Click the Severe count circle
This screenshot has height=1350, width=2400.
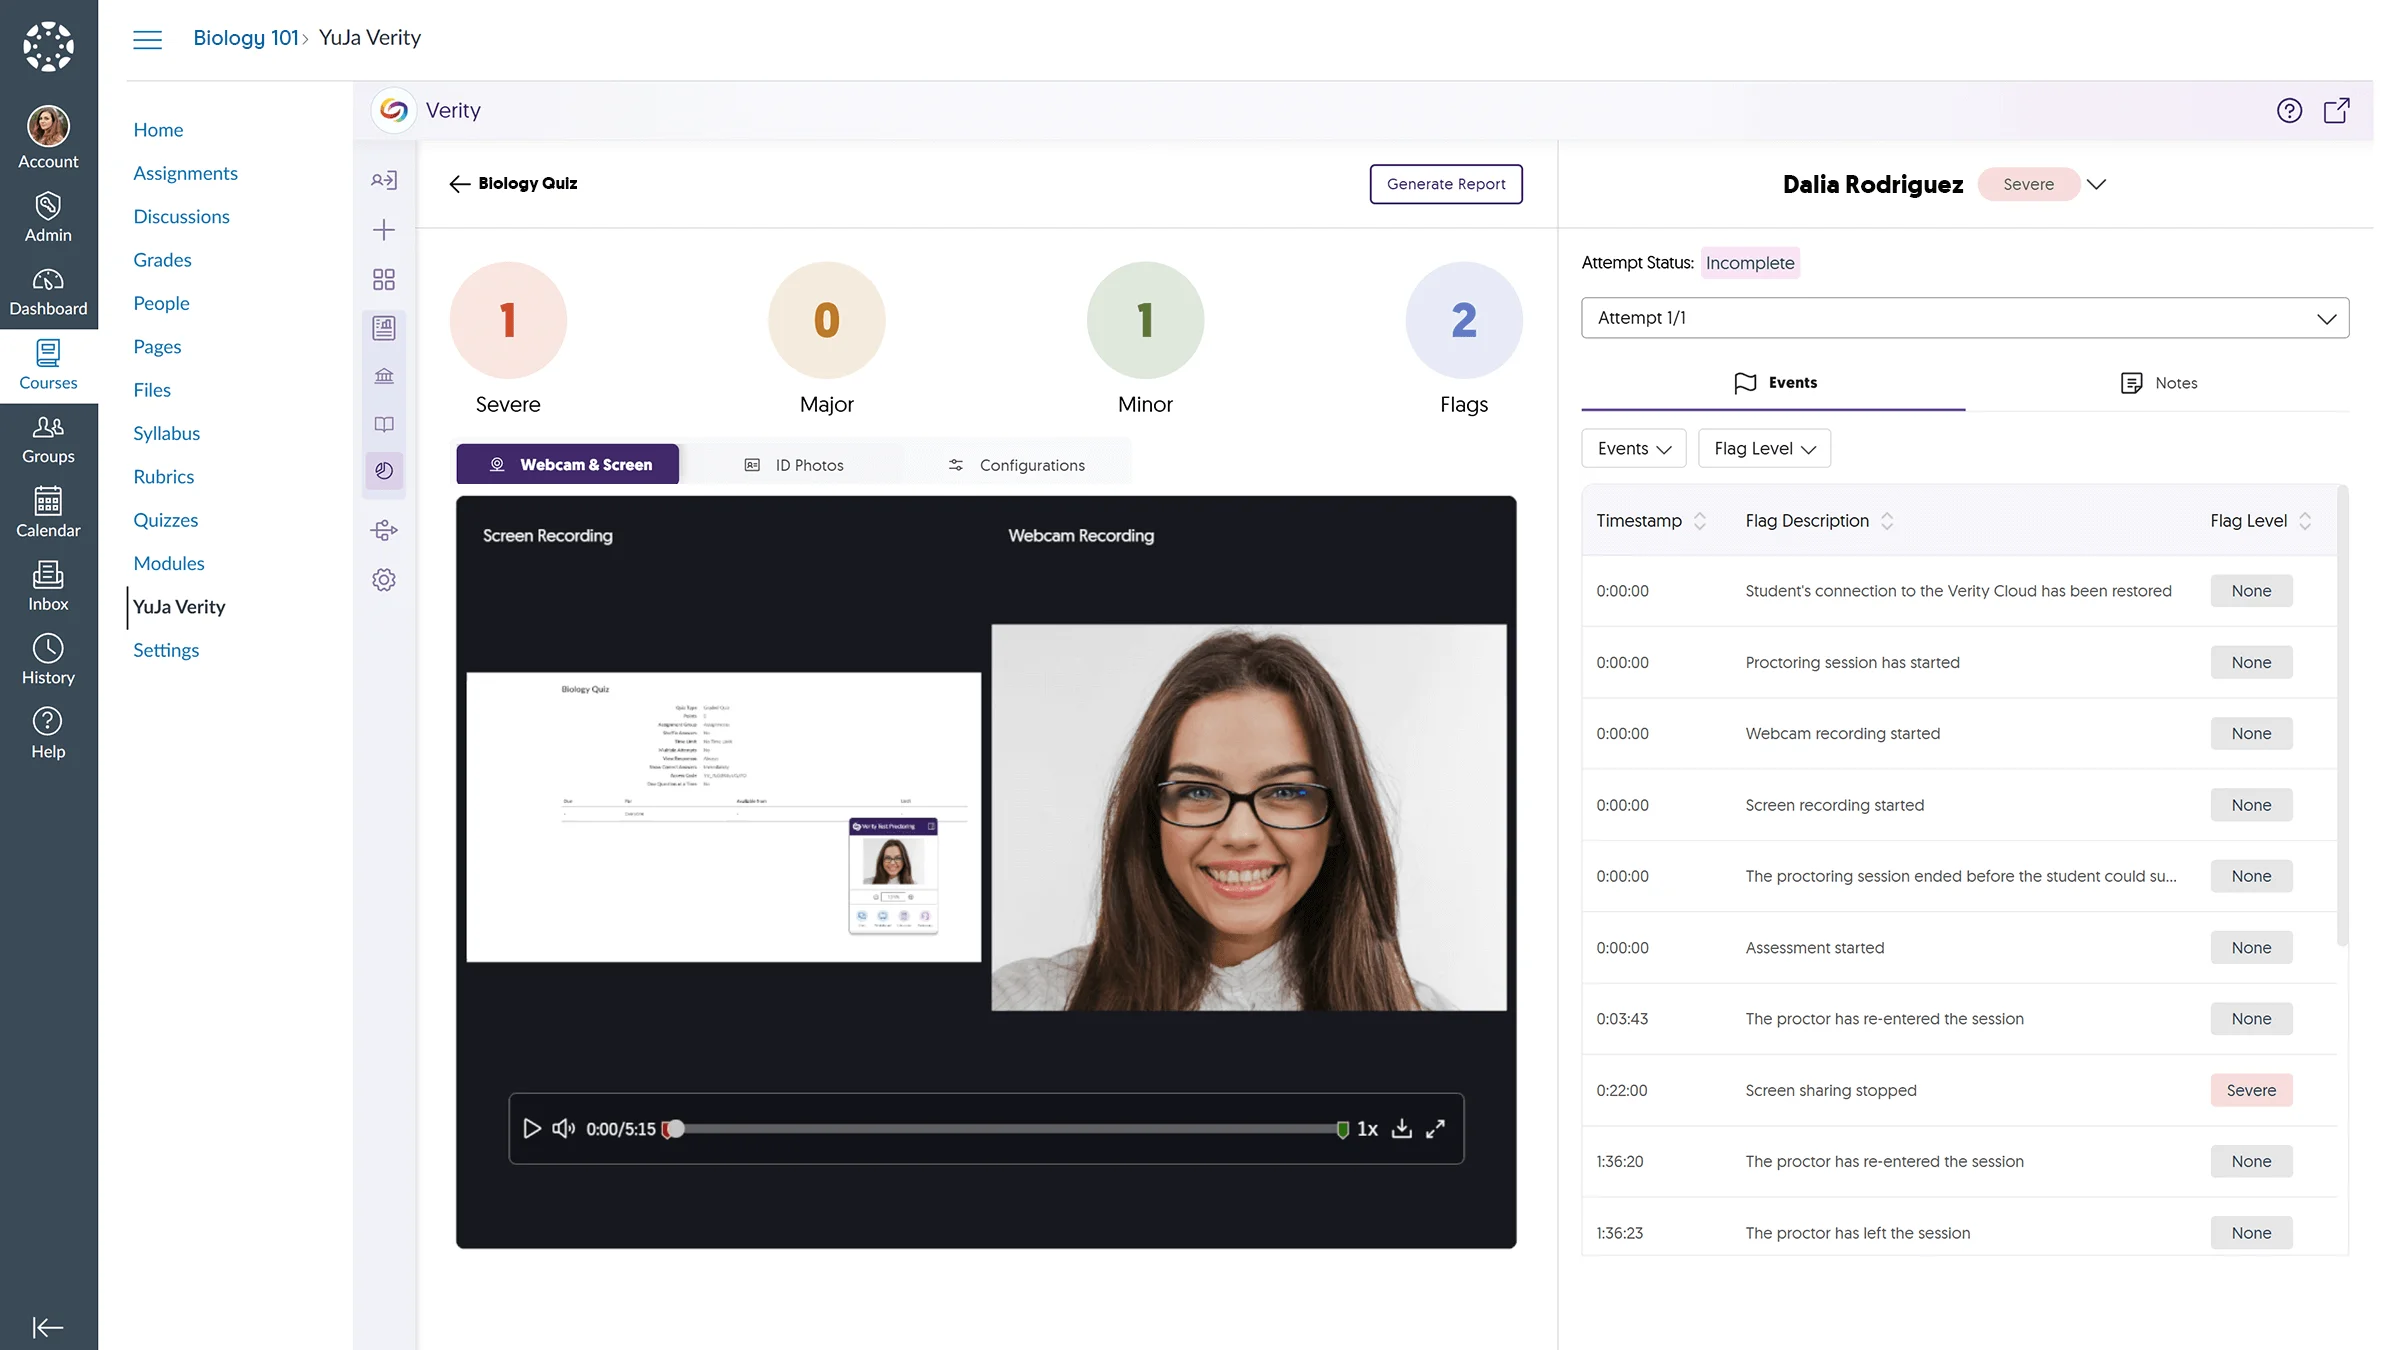[x=508, y=320]
